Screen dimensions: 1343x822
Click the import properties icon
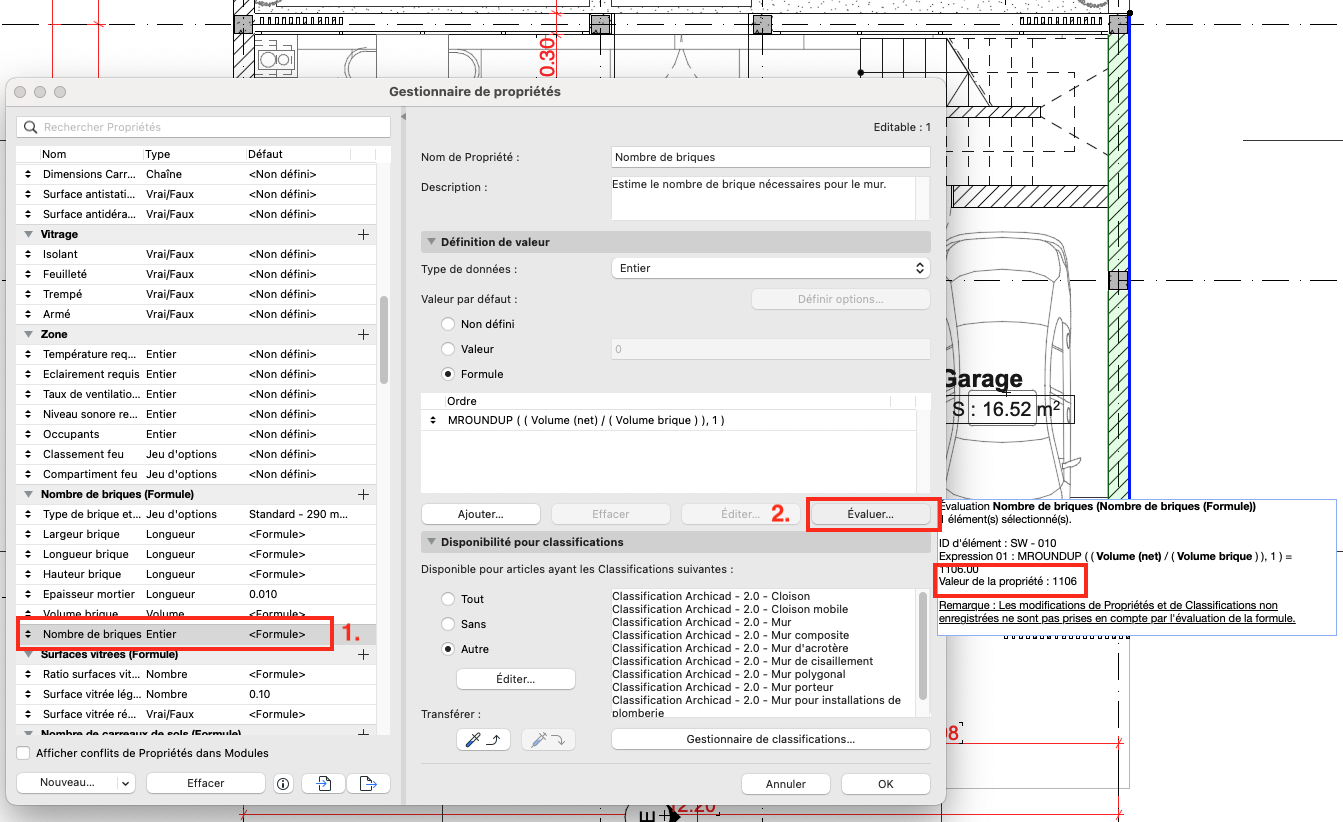click(x=325, y=783)
